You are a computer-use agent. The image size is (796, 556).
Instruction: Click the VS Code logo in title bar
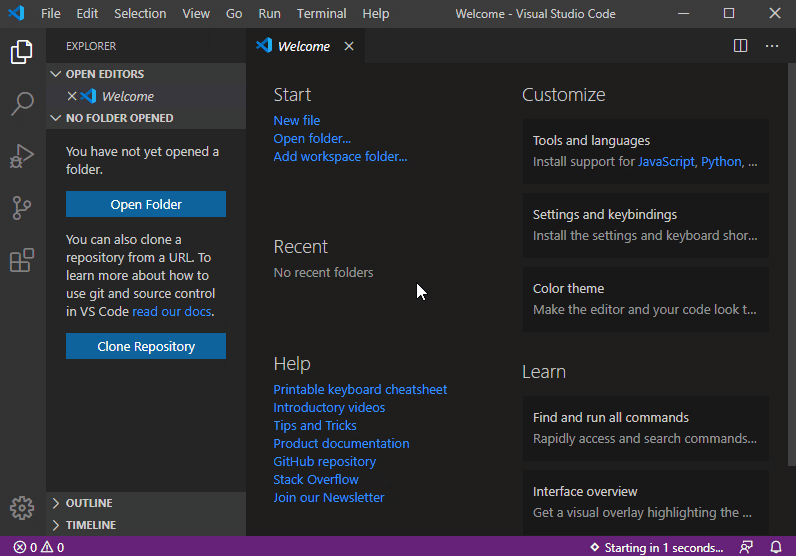click(16, 13)
